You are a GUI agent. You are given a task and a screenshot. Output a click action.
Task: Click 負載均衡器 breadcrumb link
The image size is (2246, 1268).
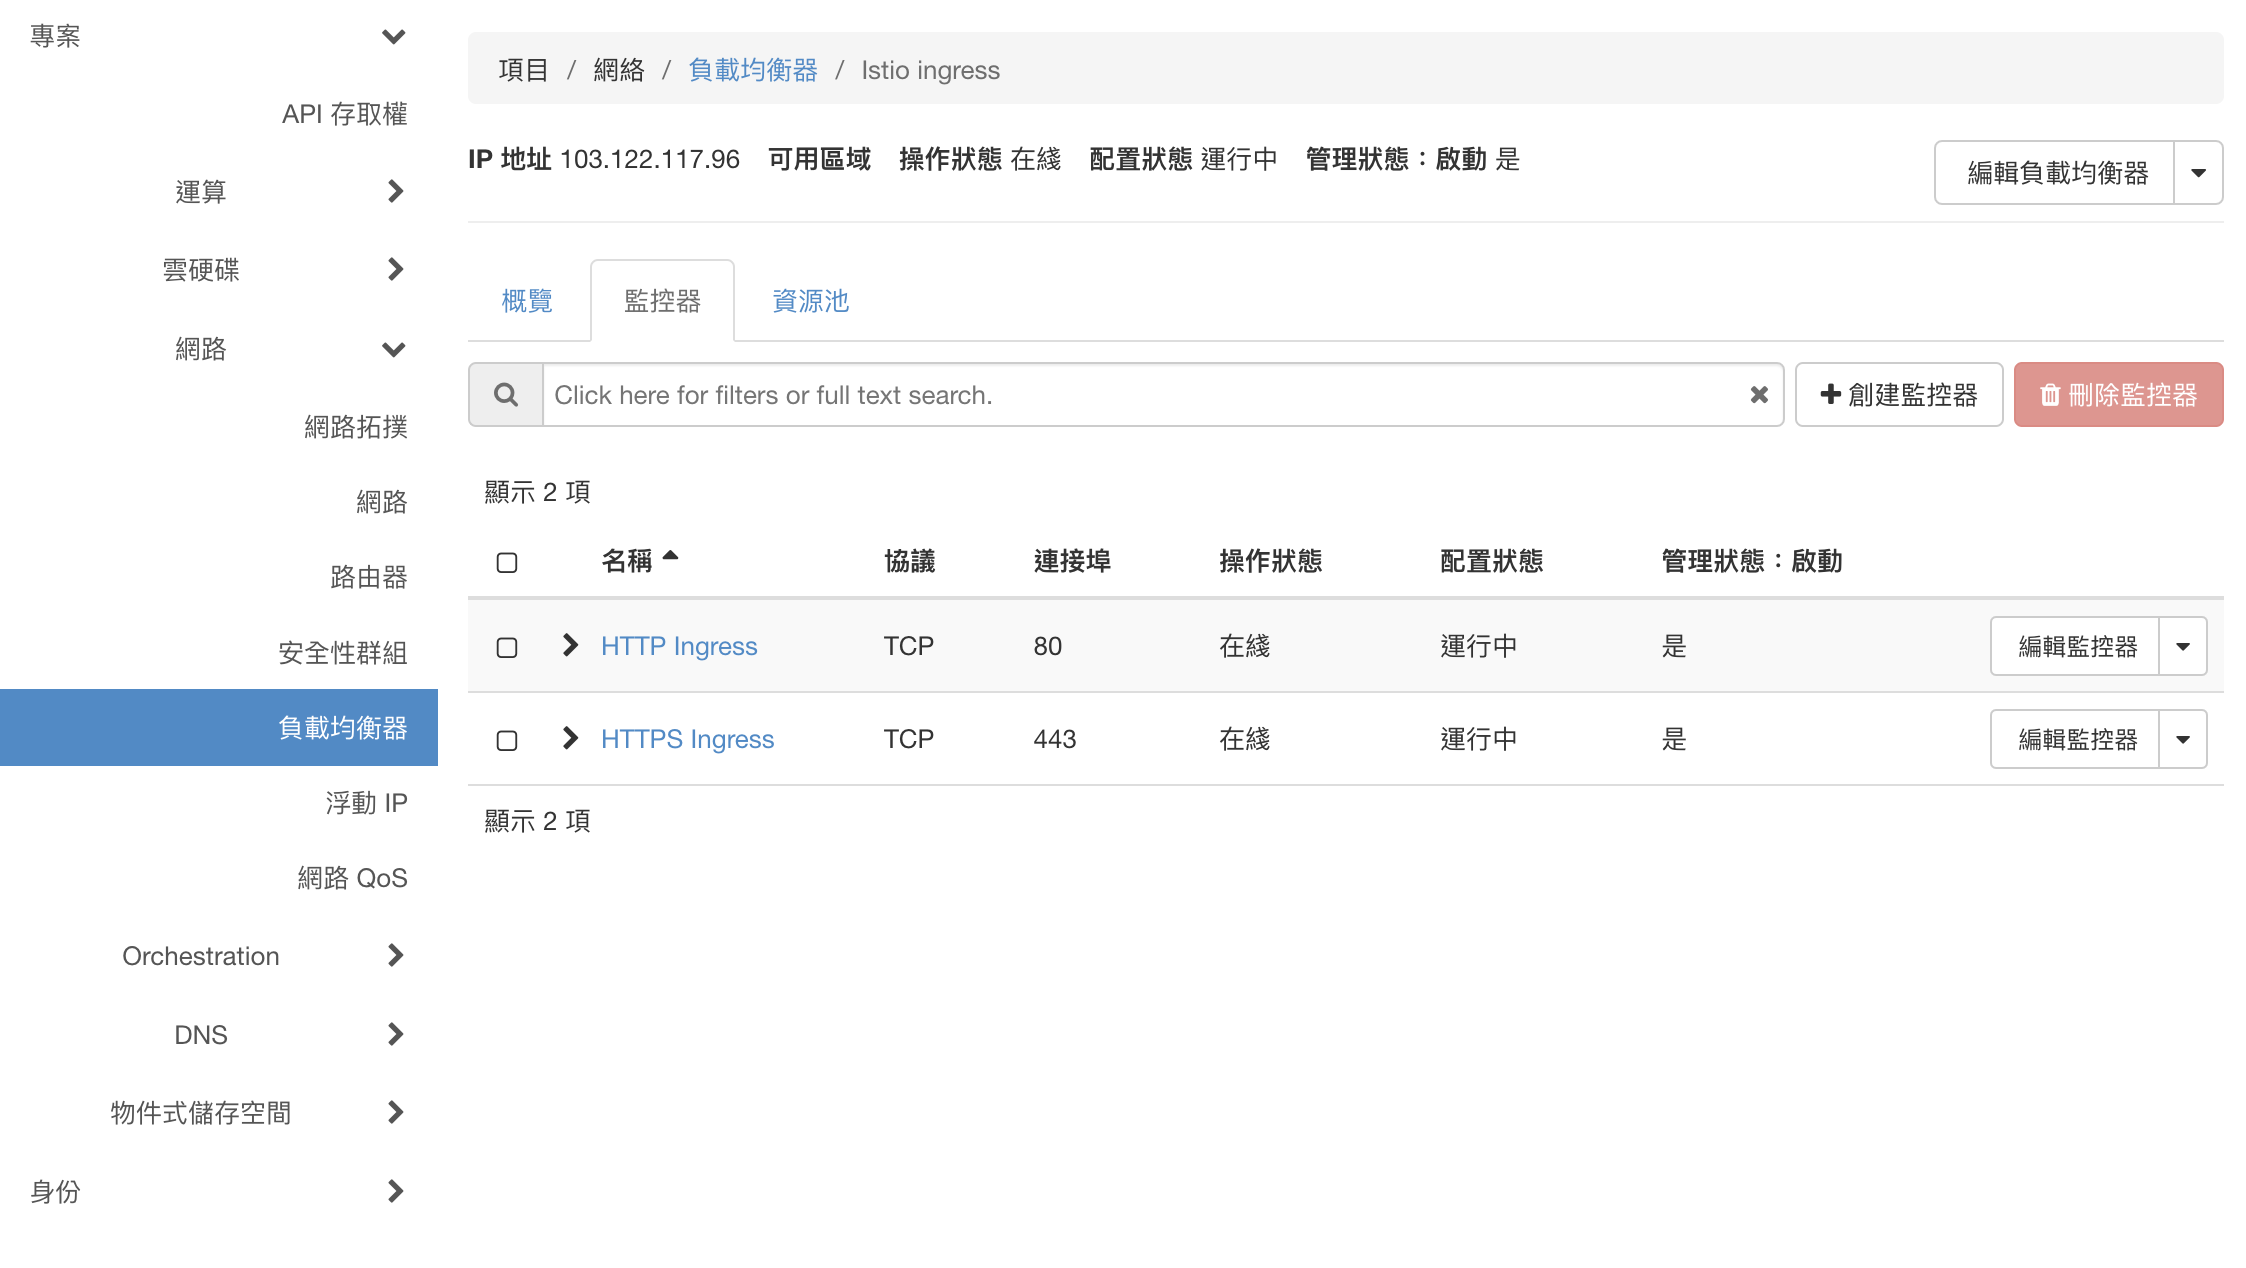point(753,70)
